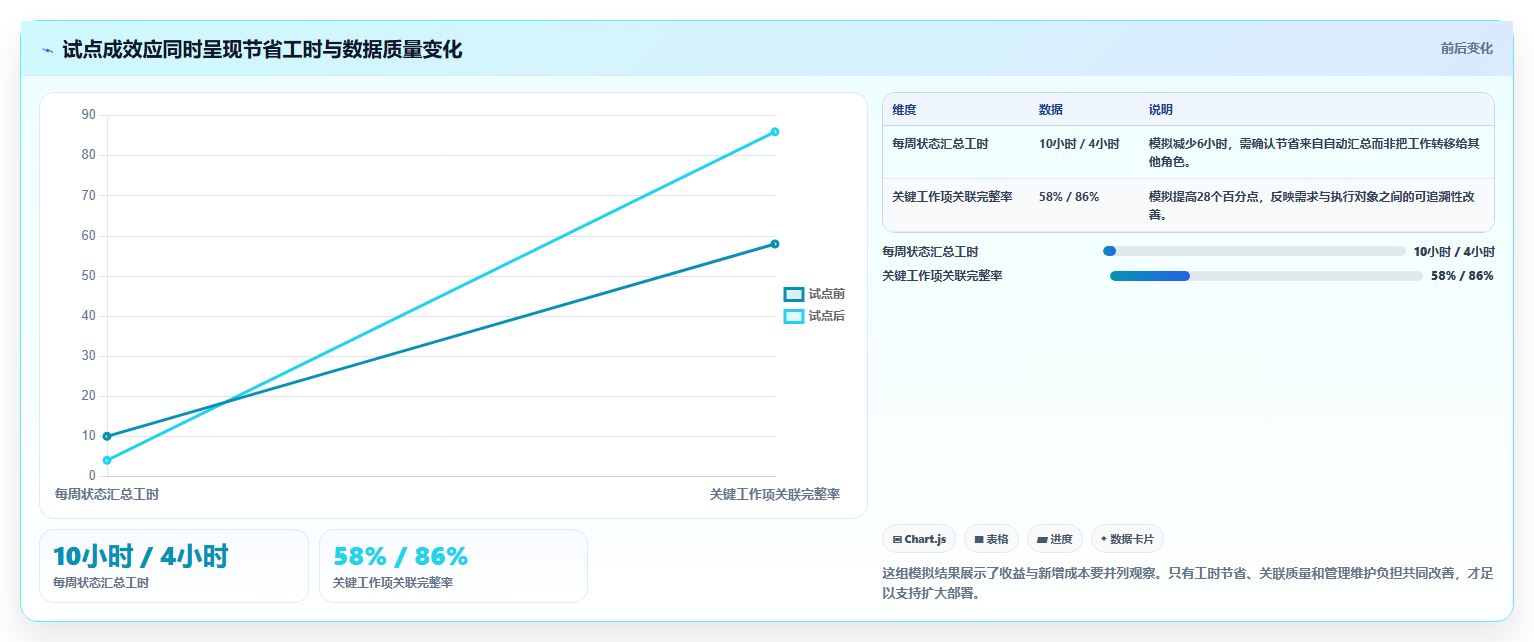Click the 说明 column header

point(1161,110)
